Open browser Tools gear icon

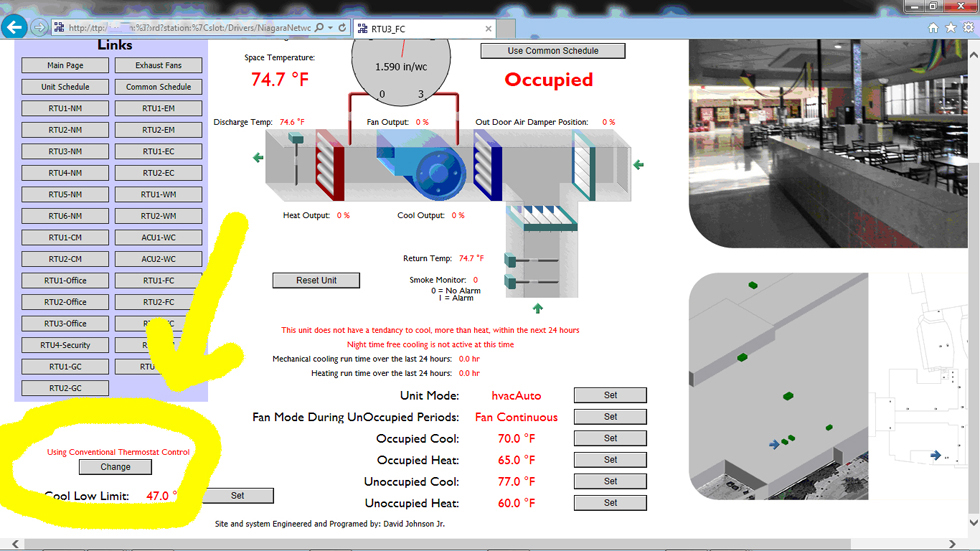[x=968, y=27]
